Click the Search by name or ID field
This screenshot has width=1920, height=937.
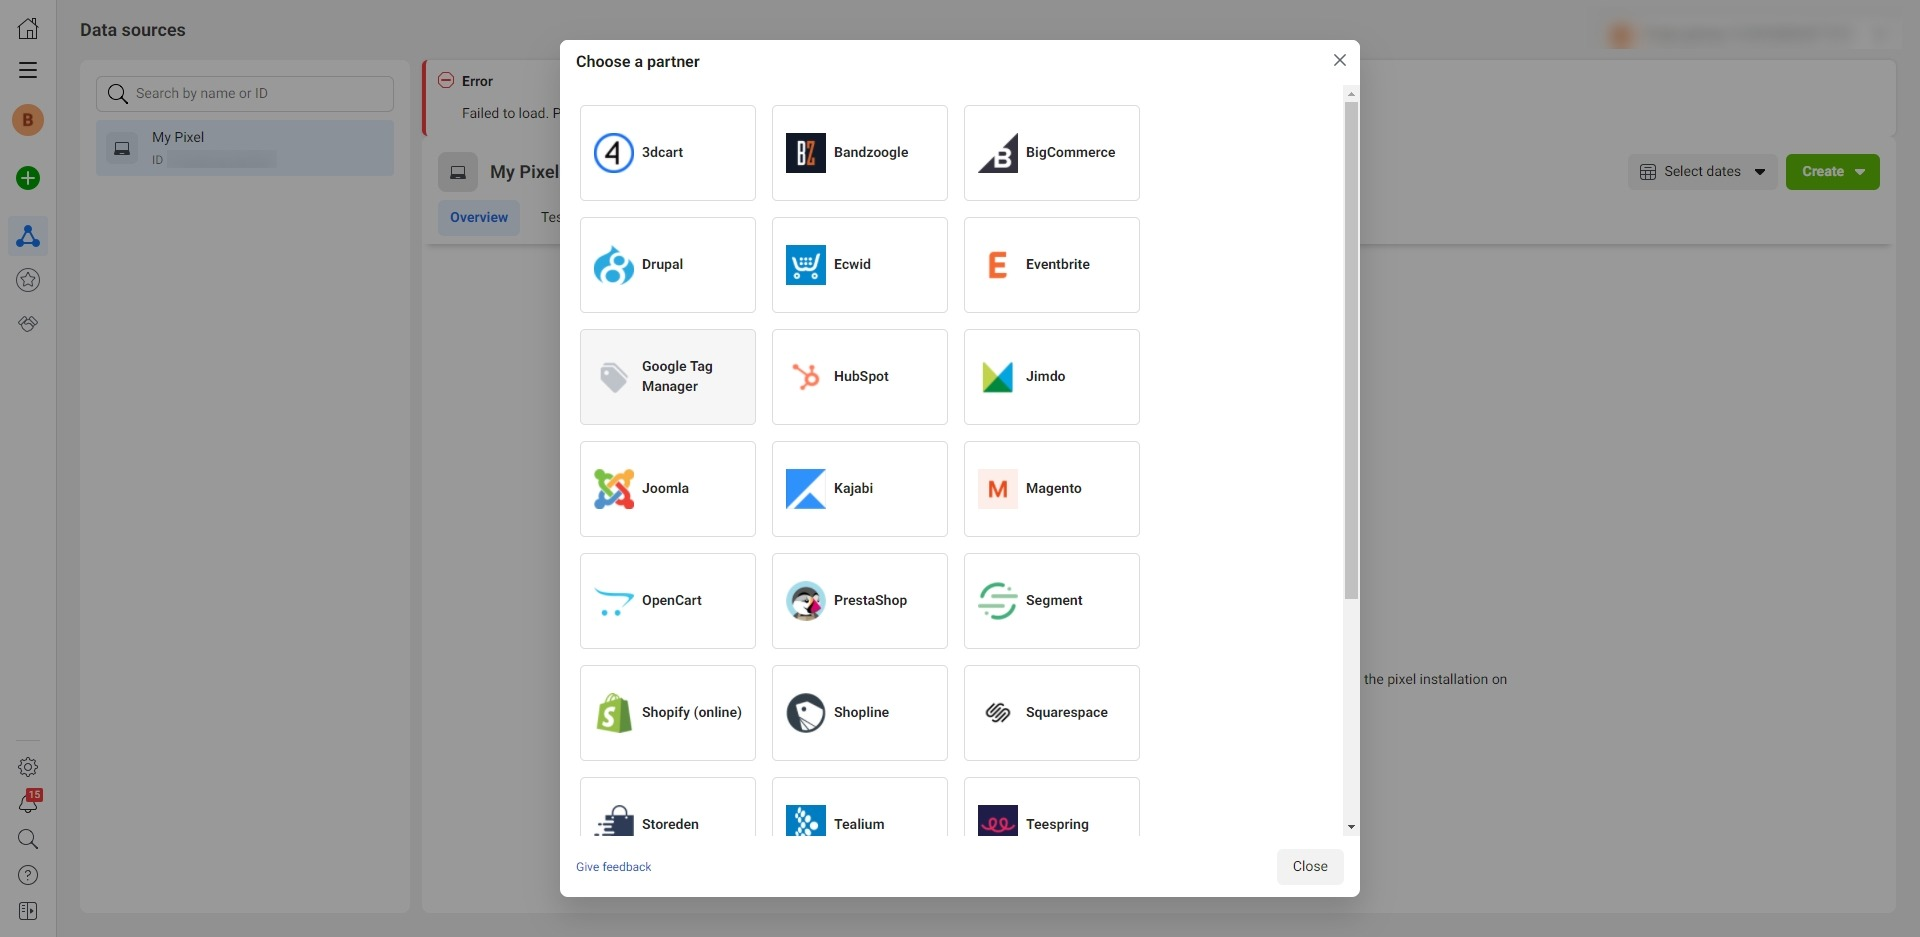pos(245,94)
